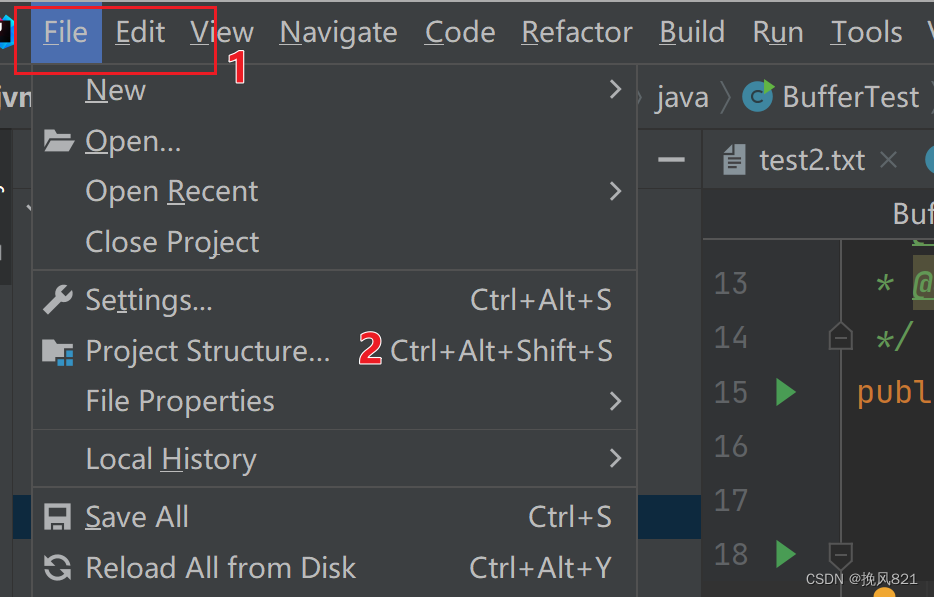Expand the File Properties submenu
The width and height of the screenshot is (934, 597).
tap(616, 401)
